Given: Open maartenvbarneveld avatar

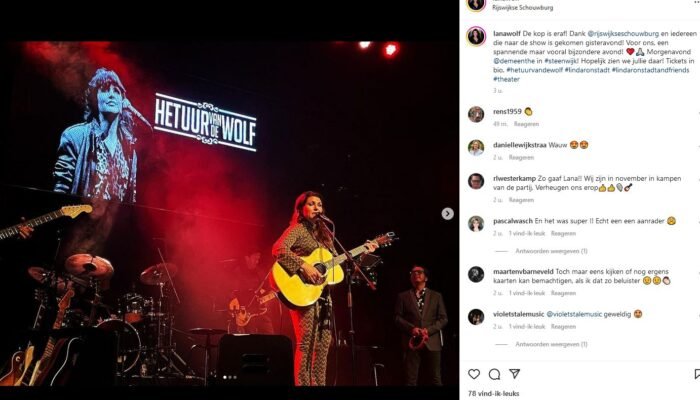Looking at the screenshot, I should click(476, 274).
